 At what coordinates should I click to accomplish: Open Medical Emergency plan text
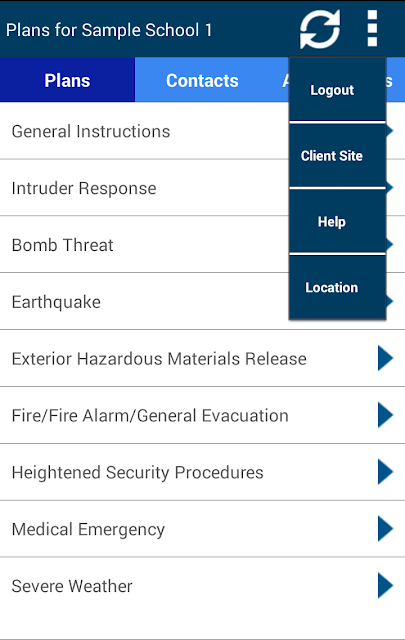coord(88,529)
